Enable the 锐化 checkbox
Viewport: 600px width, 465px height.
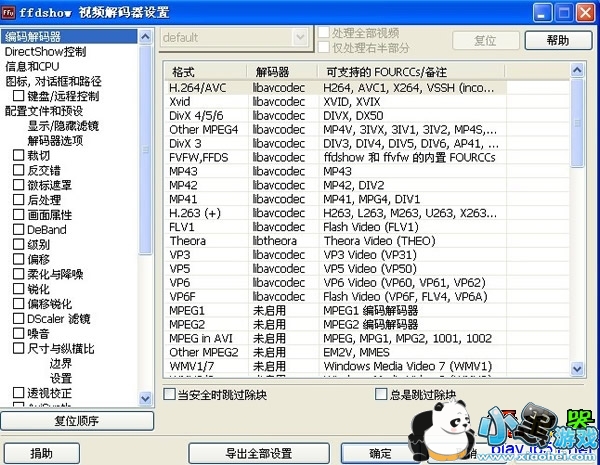point(19,289)
